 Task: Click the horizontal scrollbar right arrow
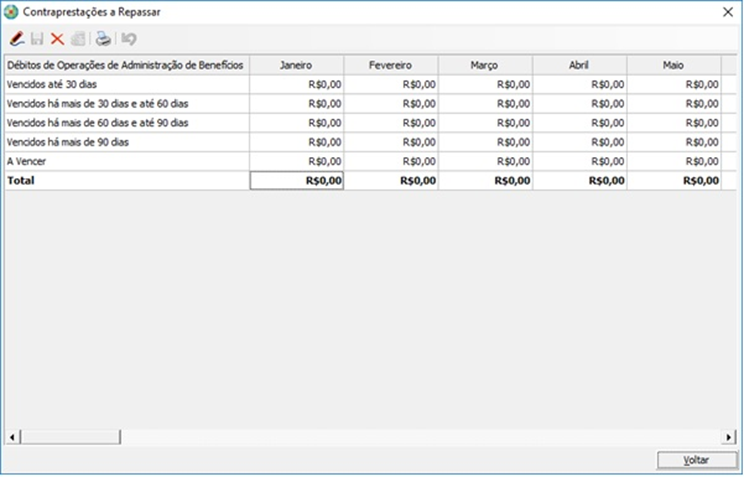tap(729, 437)
